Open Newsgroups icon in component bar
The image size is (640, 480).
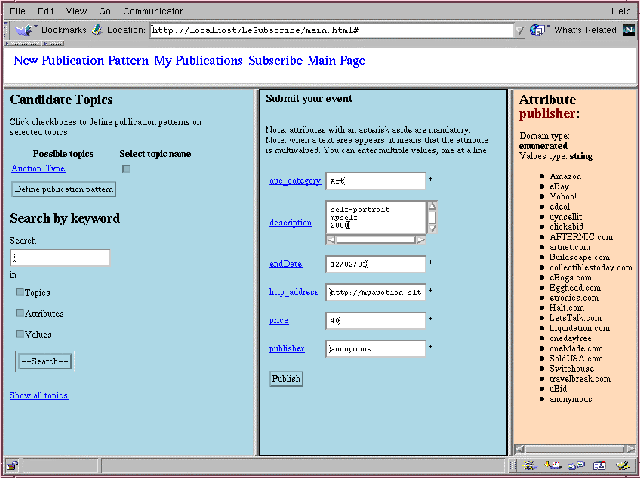click(576, 465)
